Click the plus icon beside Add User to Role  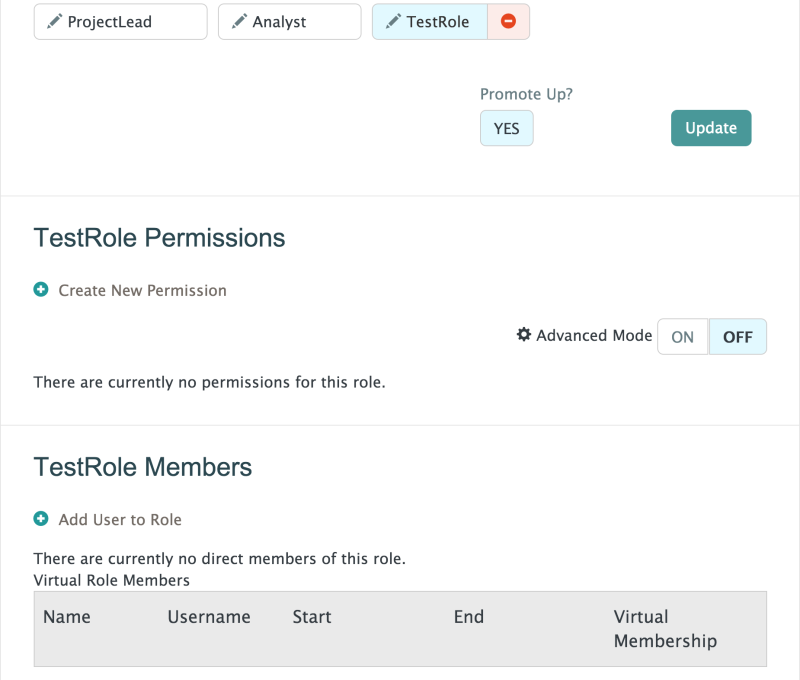[x=41, y=519]
